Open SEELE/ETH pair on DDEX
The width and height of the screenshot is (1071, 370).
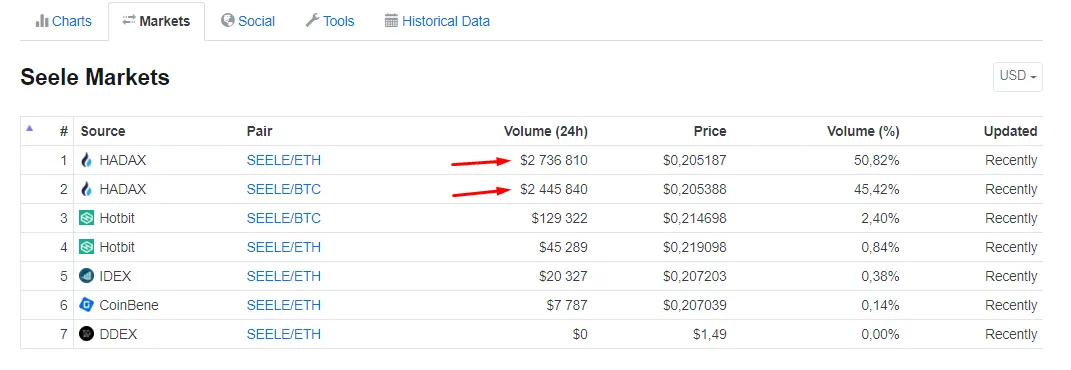(x=283, y=334)
